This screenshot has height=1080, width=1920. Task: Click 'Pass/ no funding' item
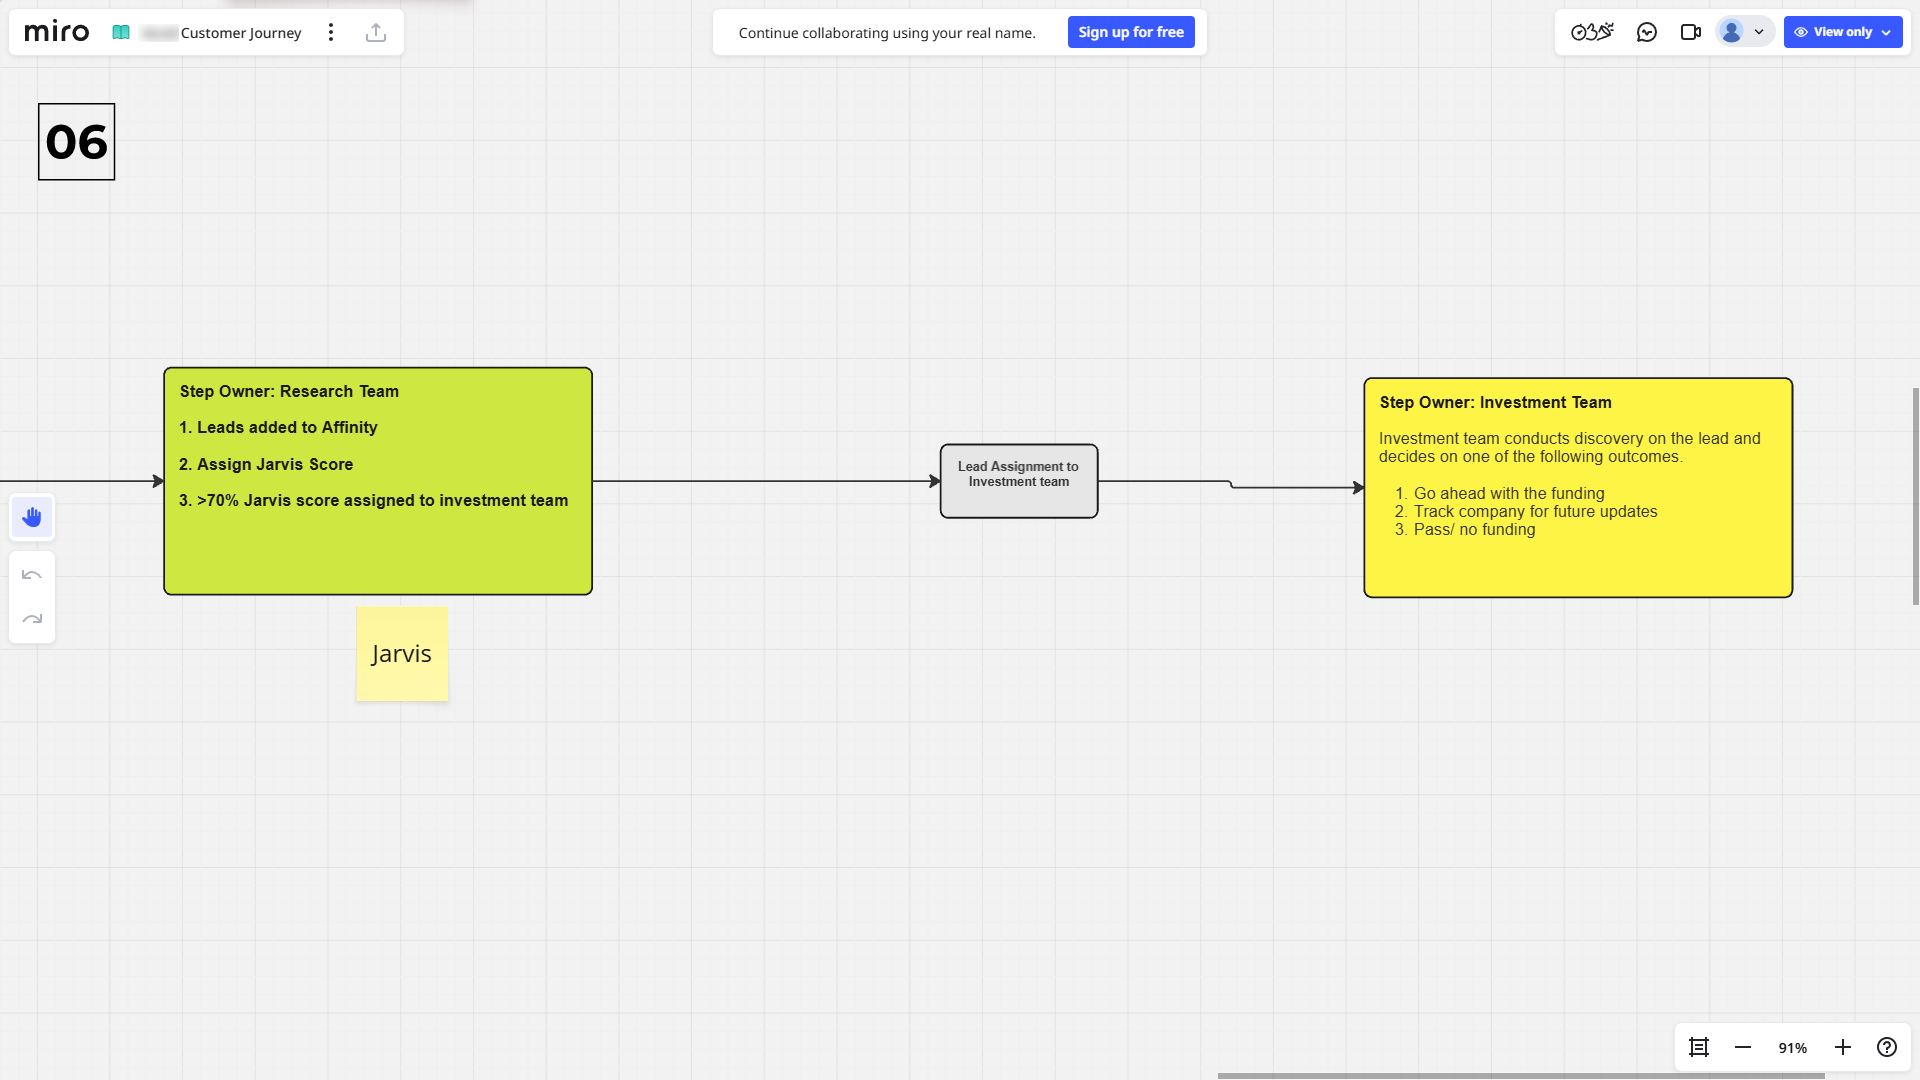(1474, 529)
